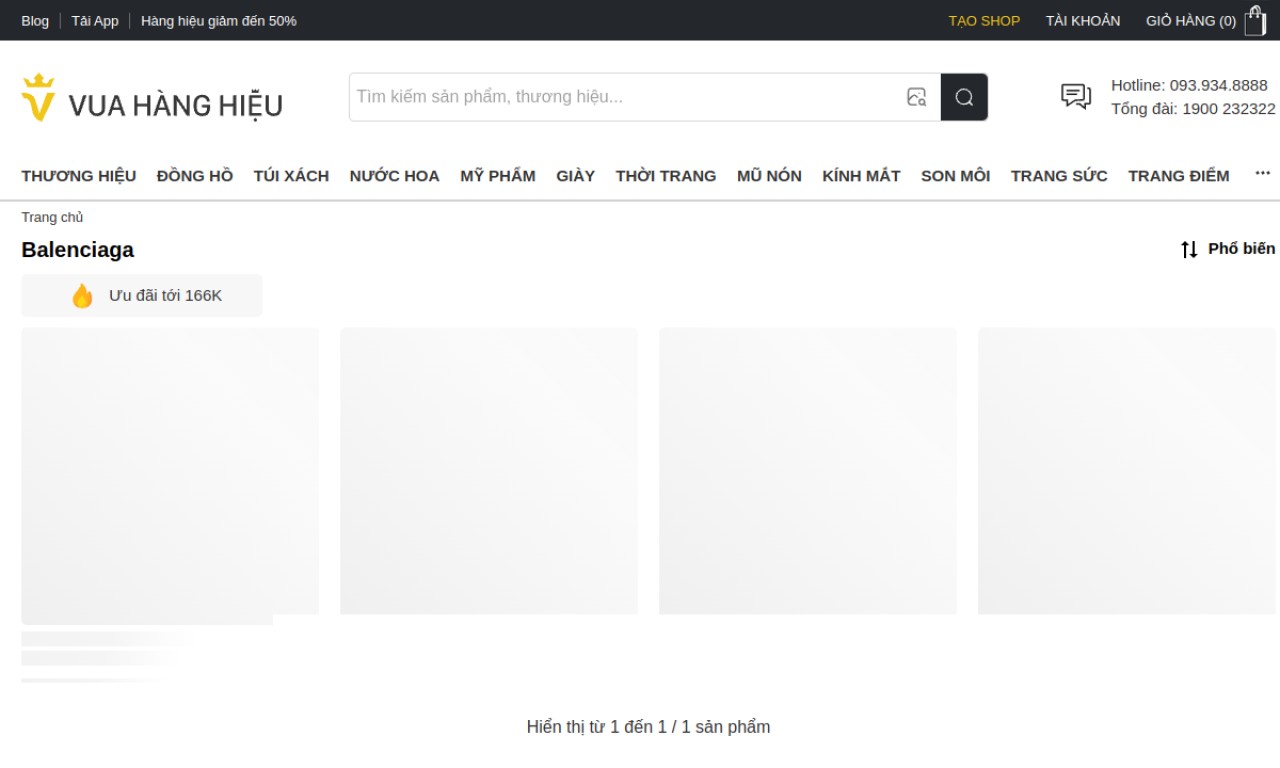
Task: Click the TẠO SHOP link
Action: [x=984, y=21]
